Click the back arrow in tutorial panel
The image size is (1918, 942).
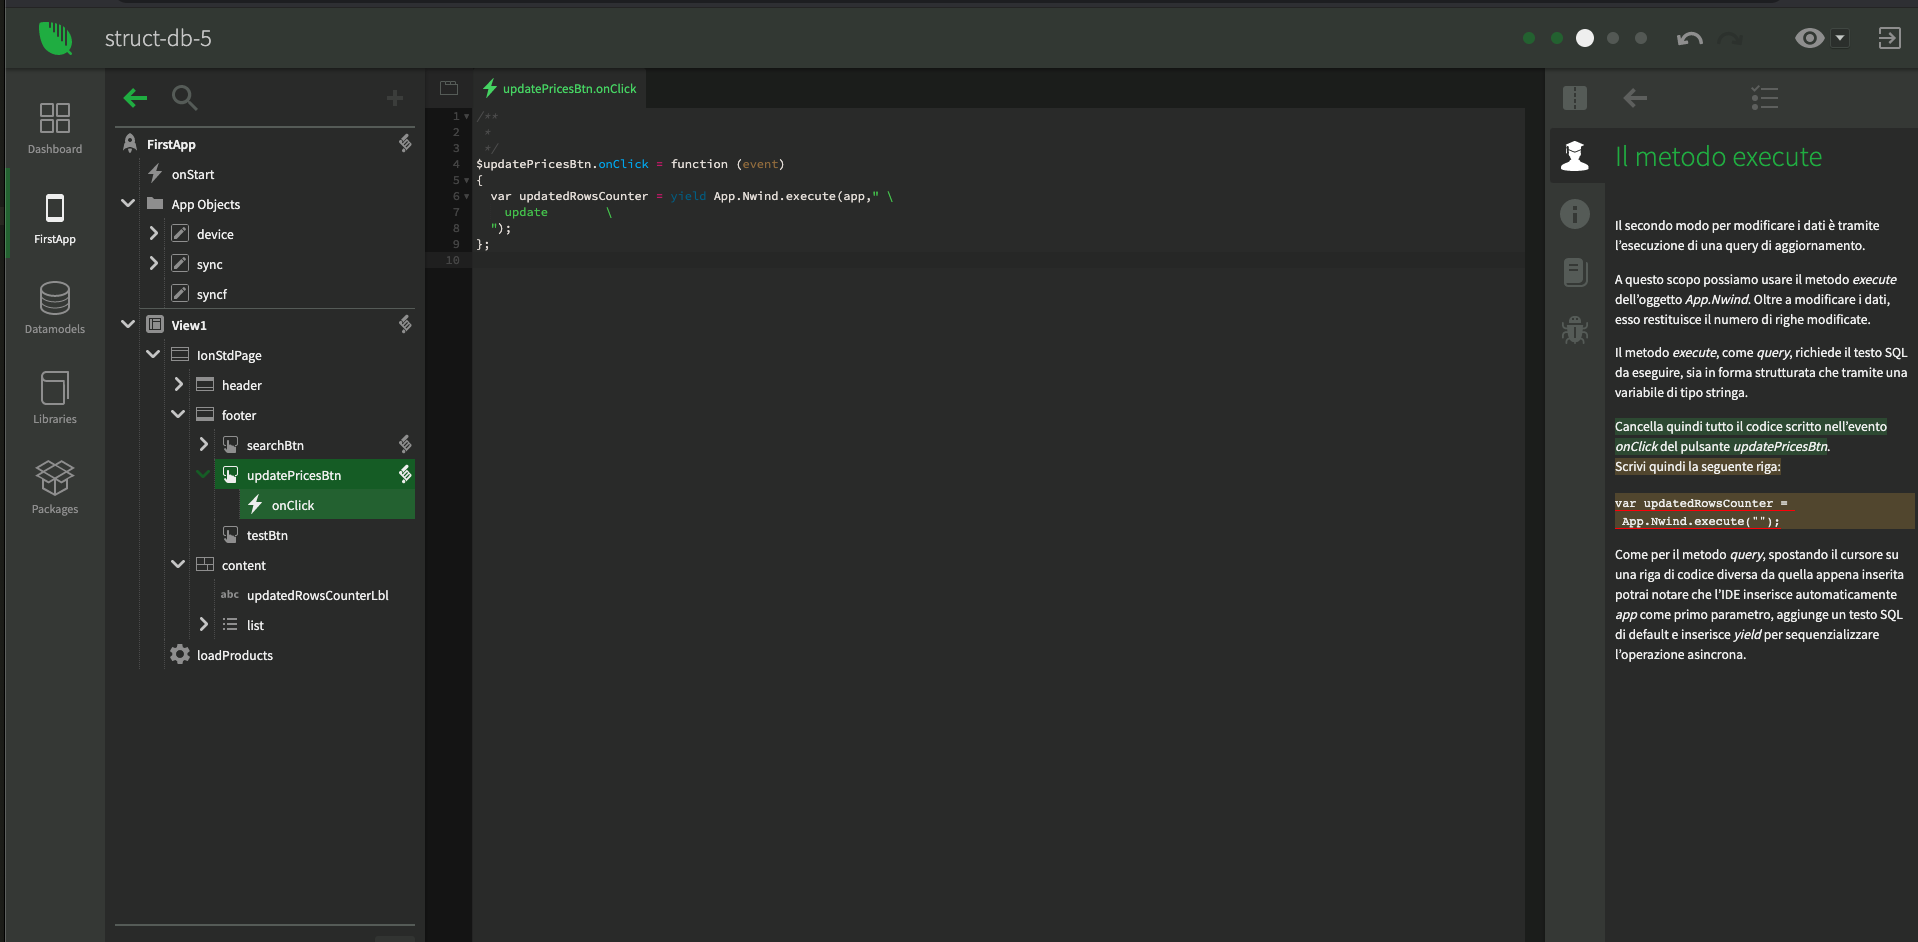1635,97
